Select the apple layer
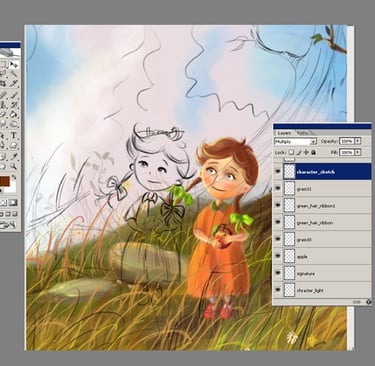This screenshot has height=366, width=375. (x=328, y=256)
